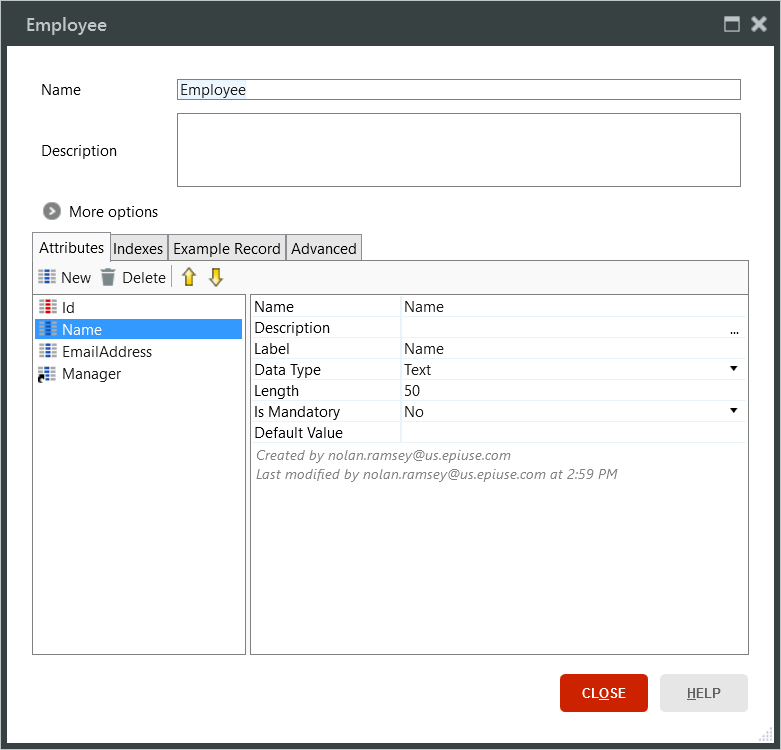
Task: Click the New attribute icon
Action: [47, 277]
